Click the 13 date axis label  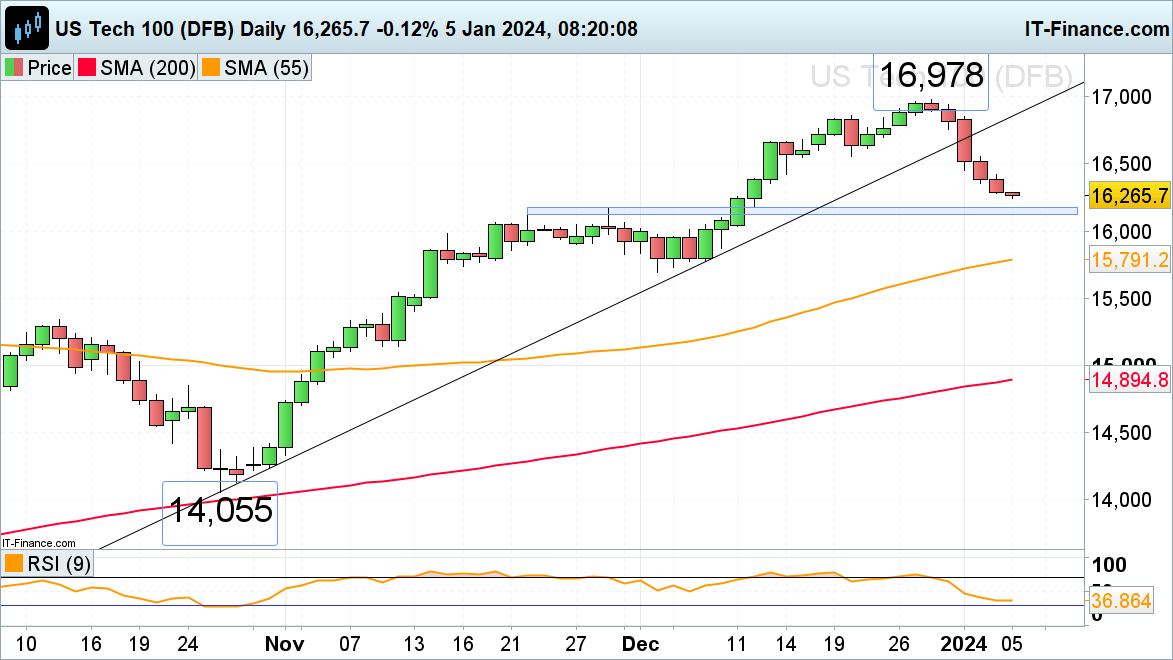click(414, 644)
